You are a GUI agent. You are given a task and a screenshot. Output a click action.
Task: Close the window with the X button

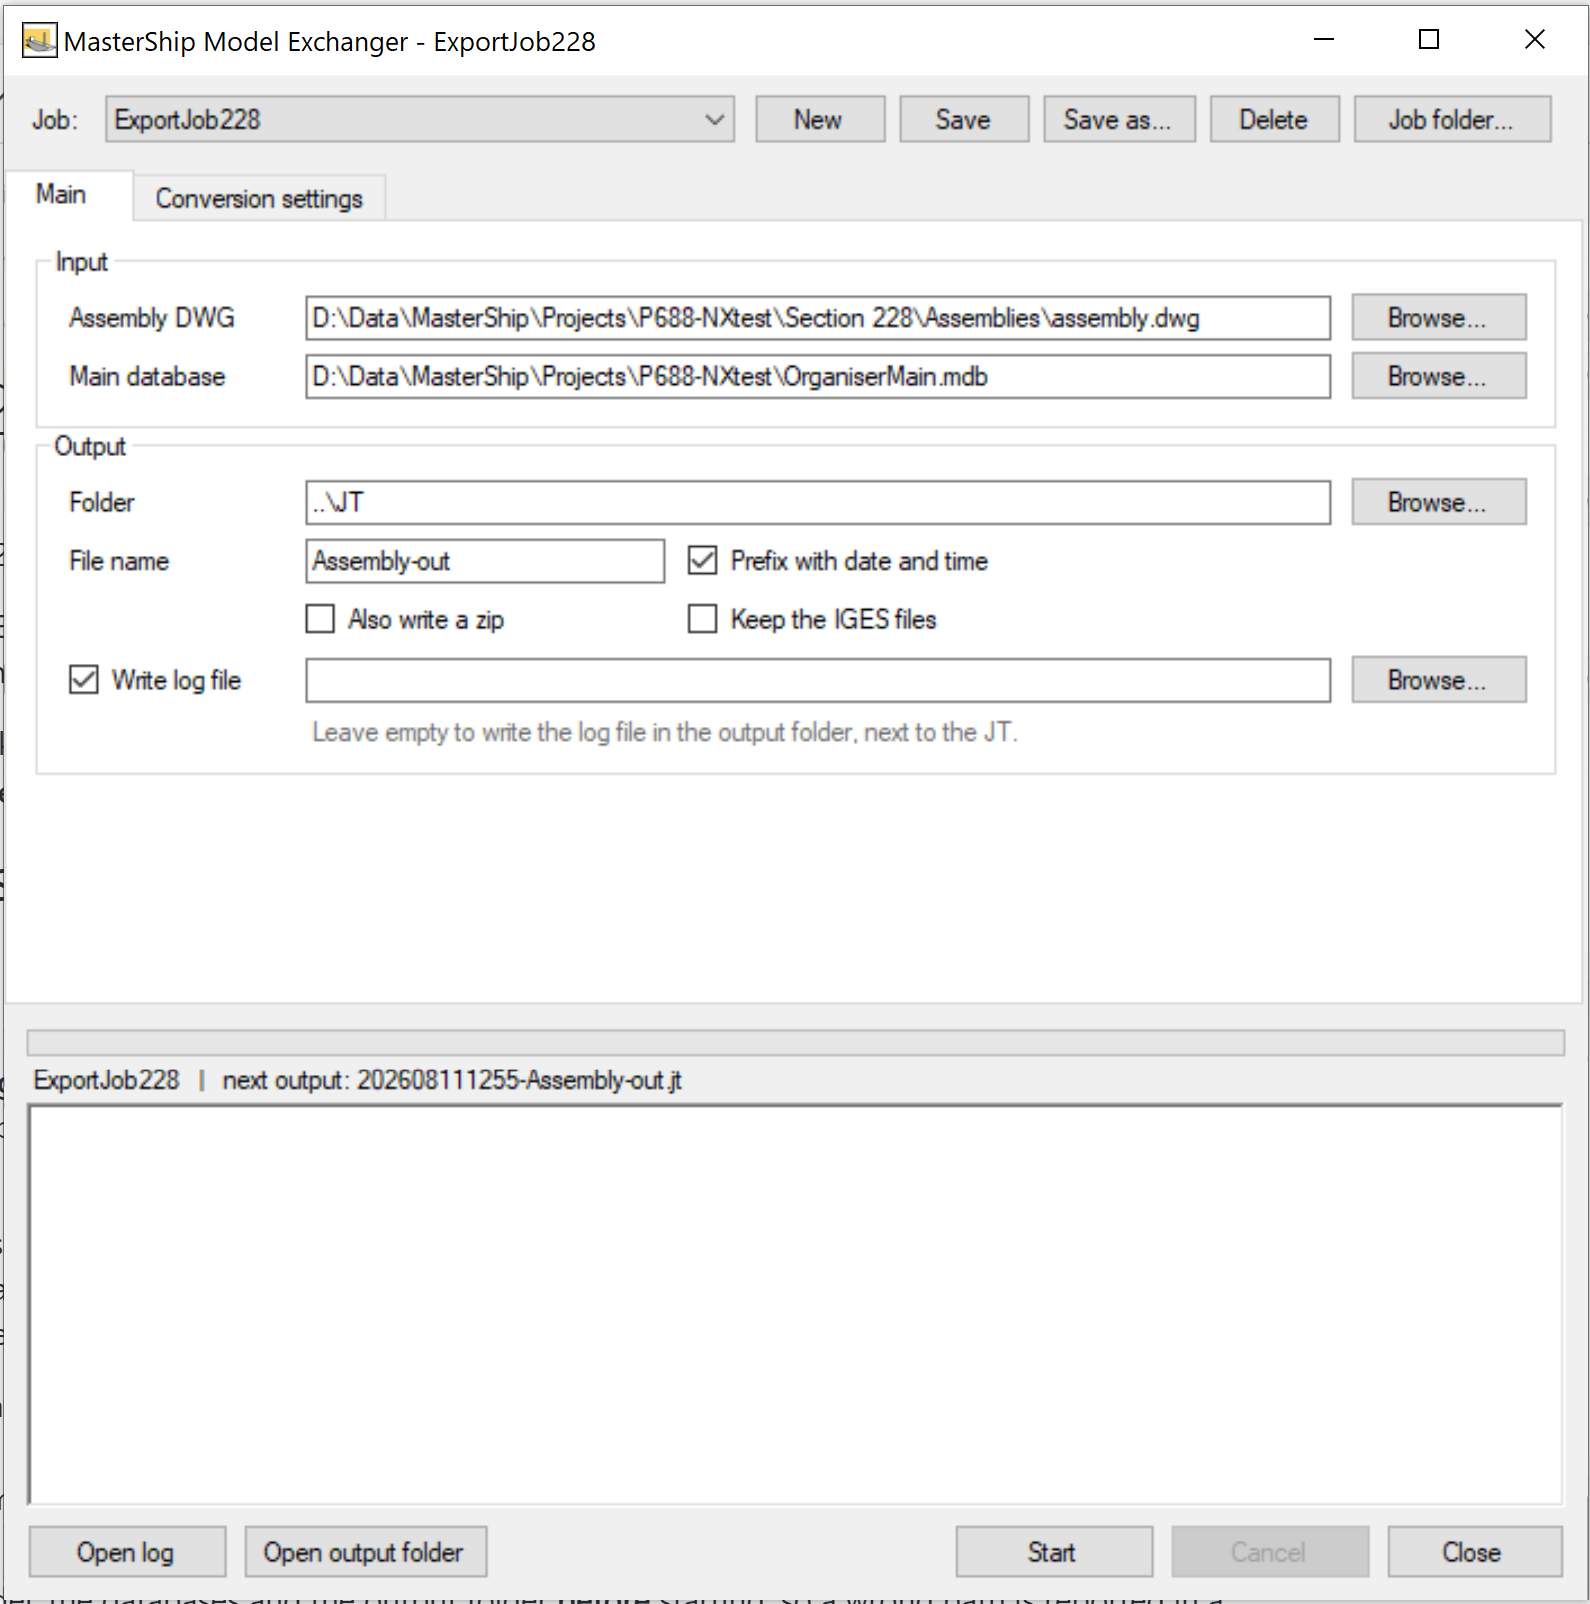click(x=1535, y=40)
